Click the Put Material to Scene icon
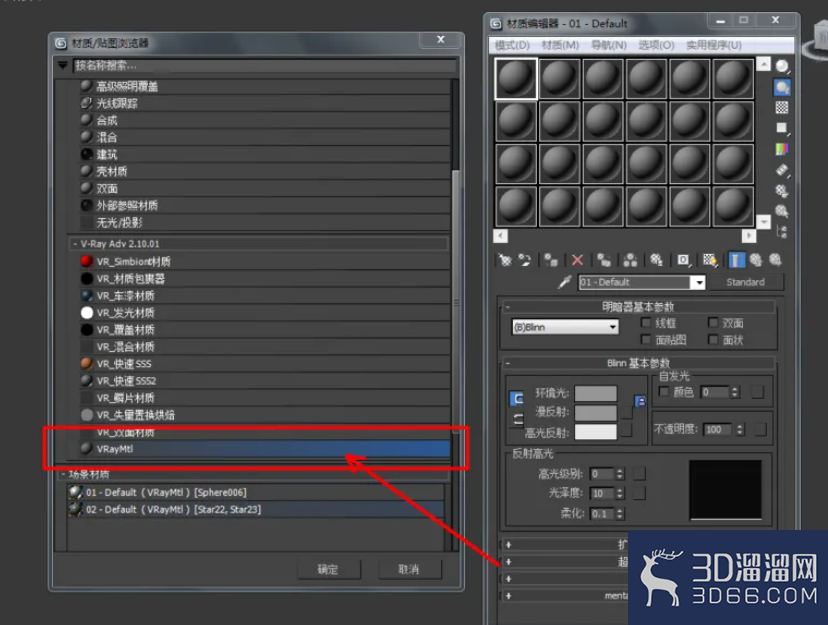This screenshot has width=828, height=625. click(524, 260)
